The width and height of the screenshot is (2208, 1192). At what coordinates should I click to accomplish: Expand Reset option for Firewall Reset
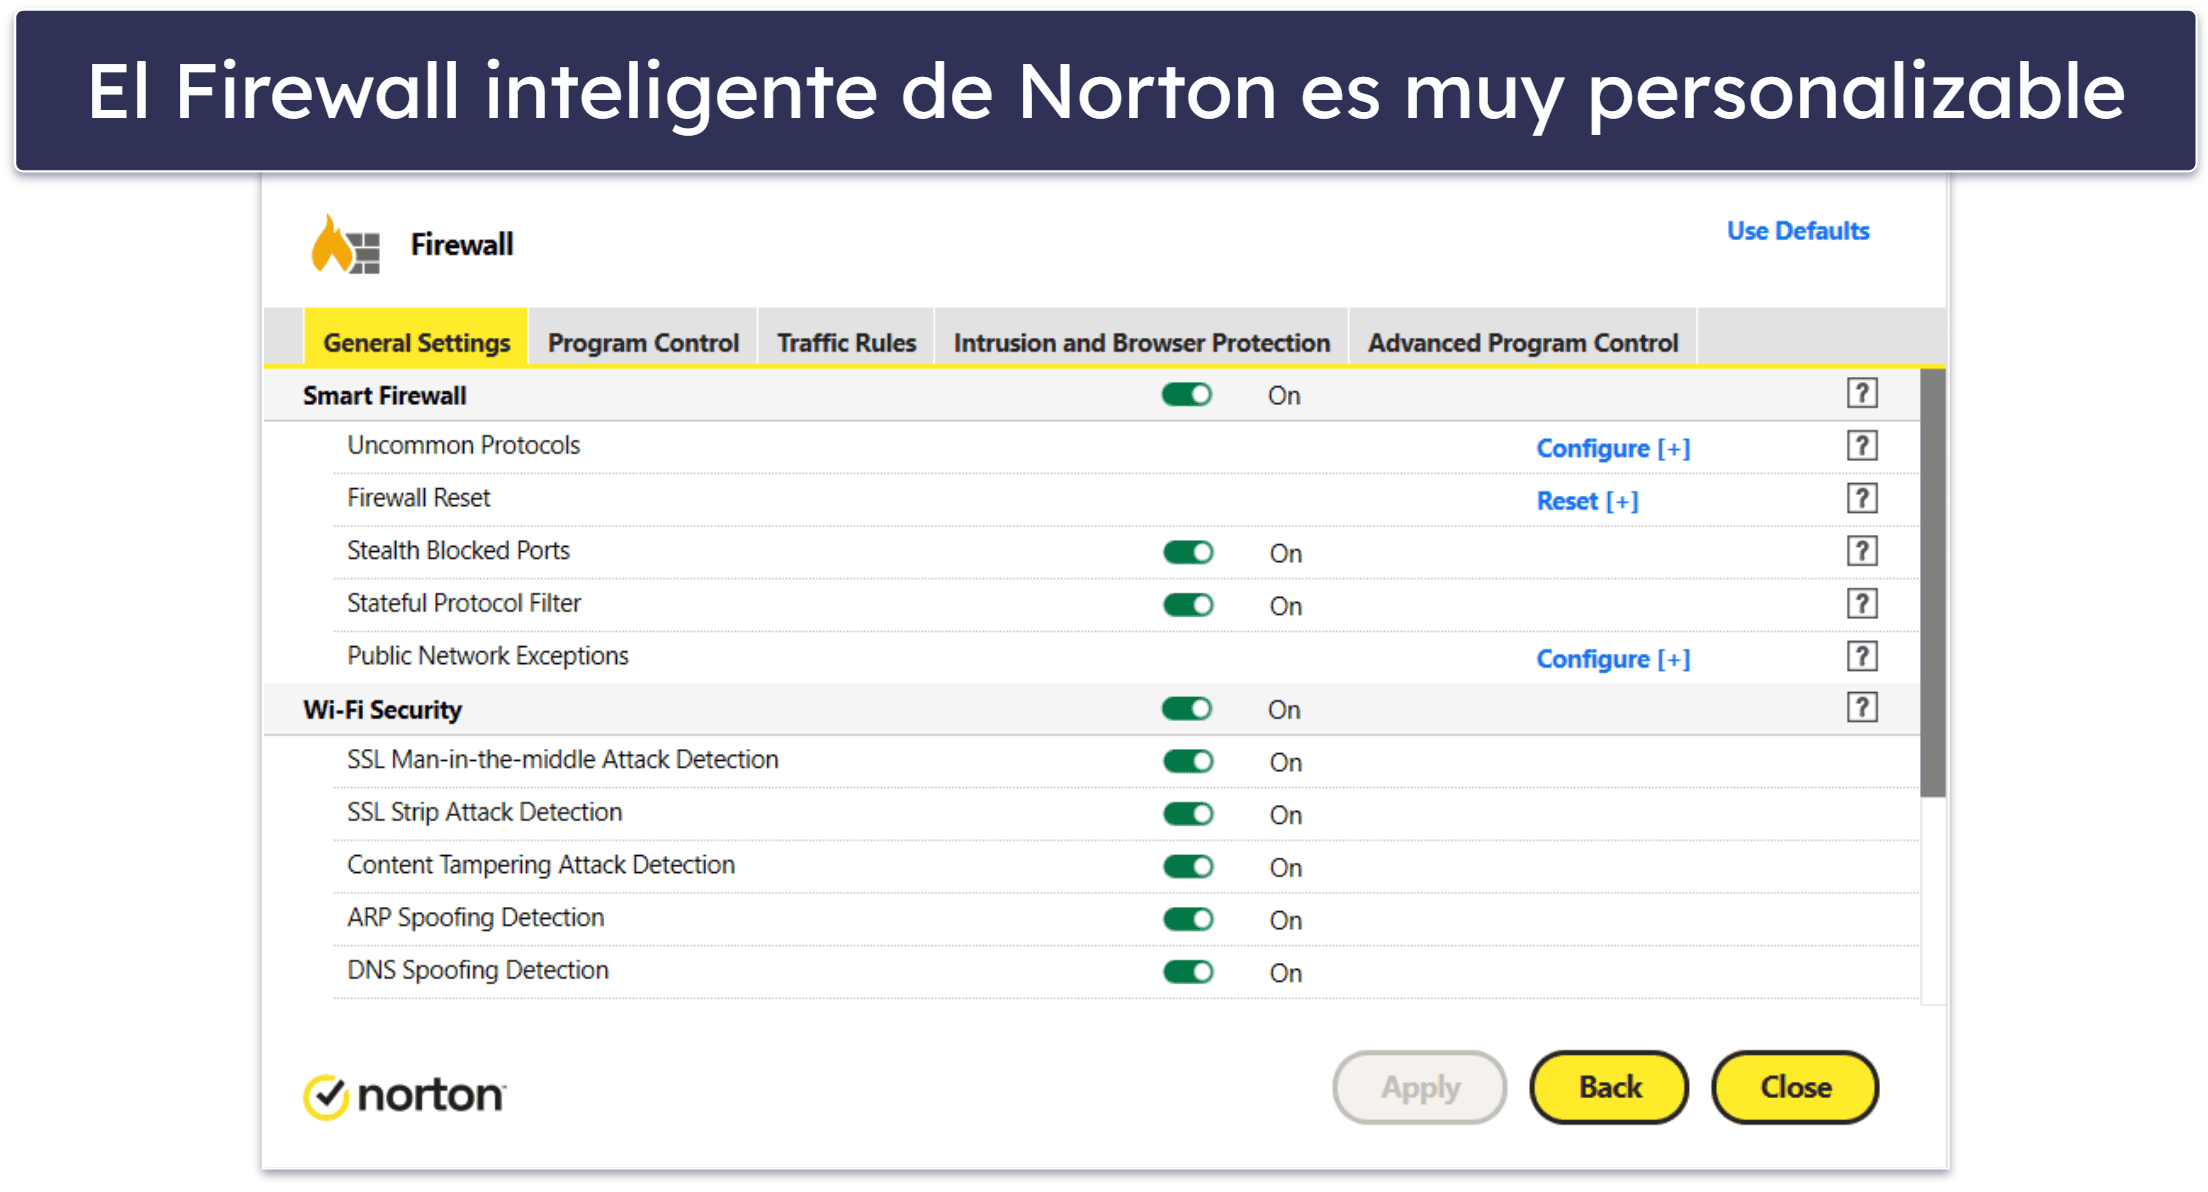point(1587,501)
